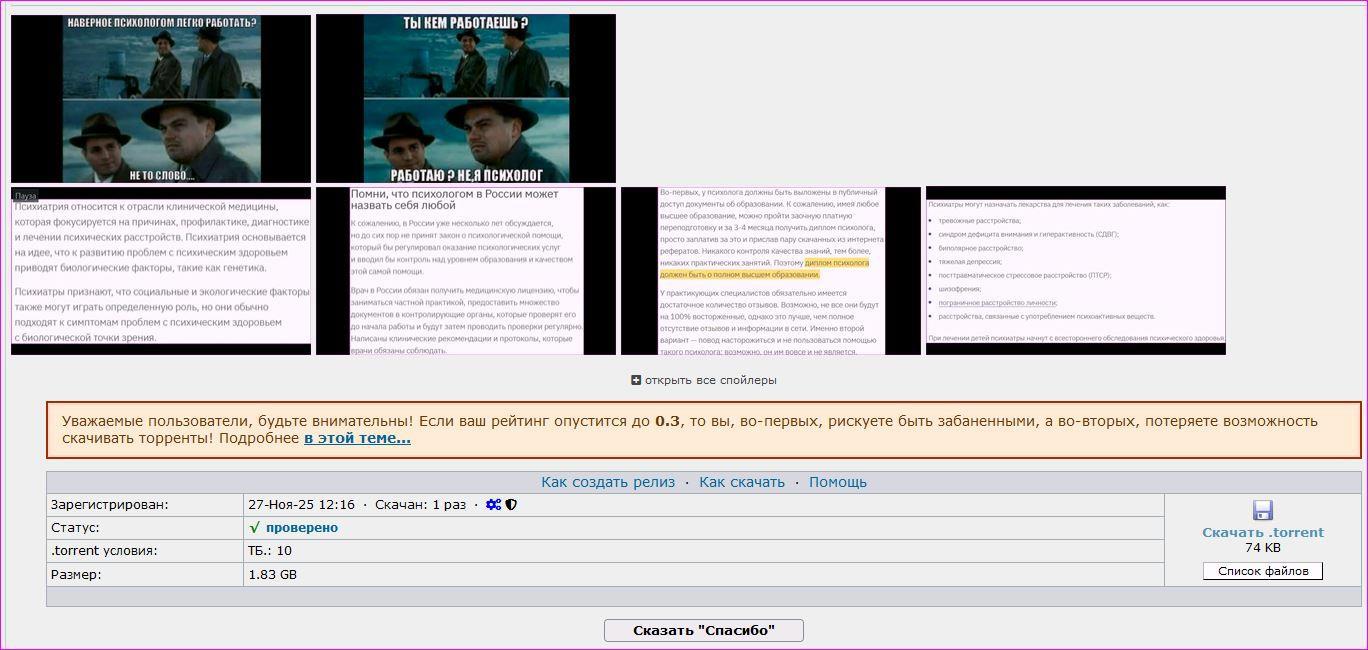Open the 'Ты кем работаешь?' meme thumbnail

[466, 99]
